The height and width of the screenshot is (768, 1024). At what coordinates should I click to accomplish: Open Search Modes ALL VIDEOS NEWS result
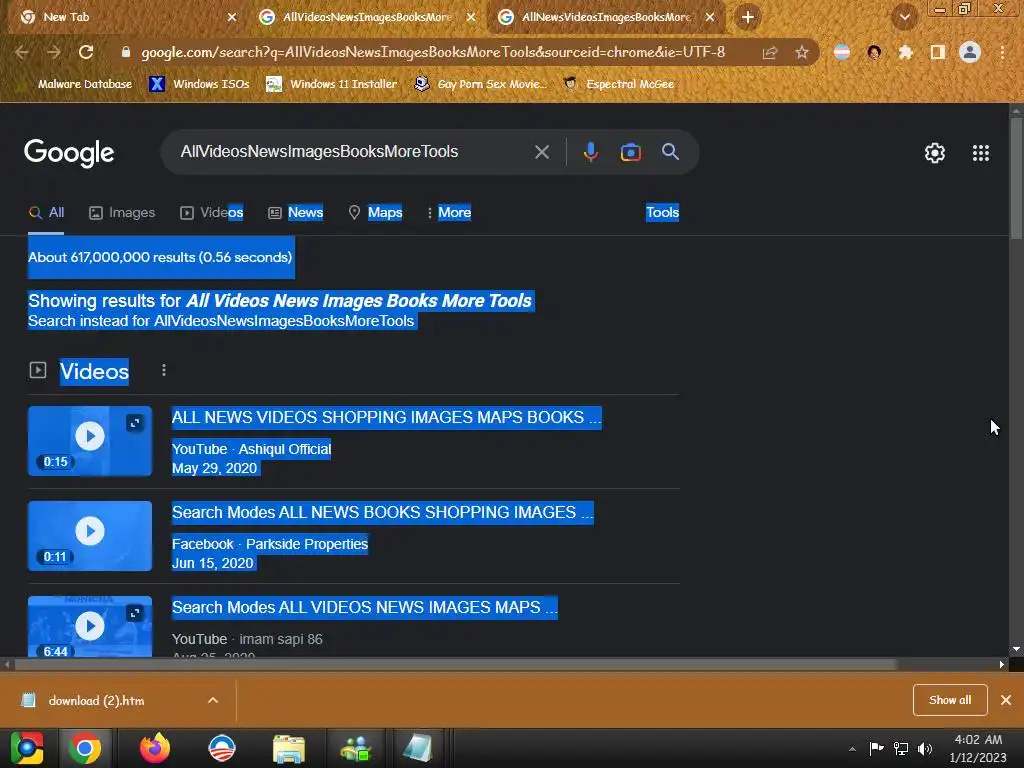(364, 607)
